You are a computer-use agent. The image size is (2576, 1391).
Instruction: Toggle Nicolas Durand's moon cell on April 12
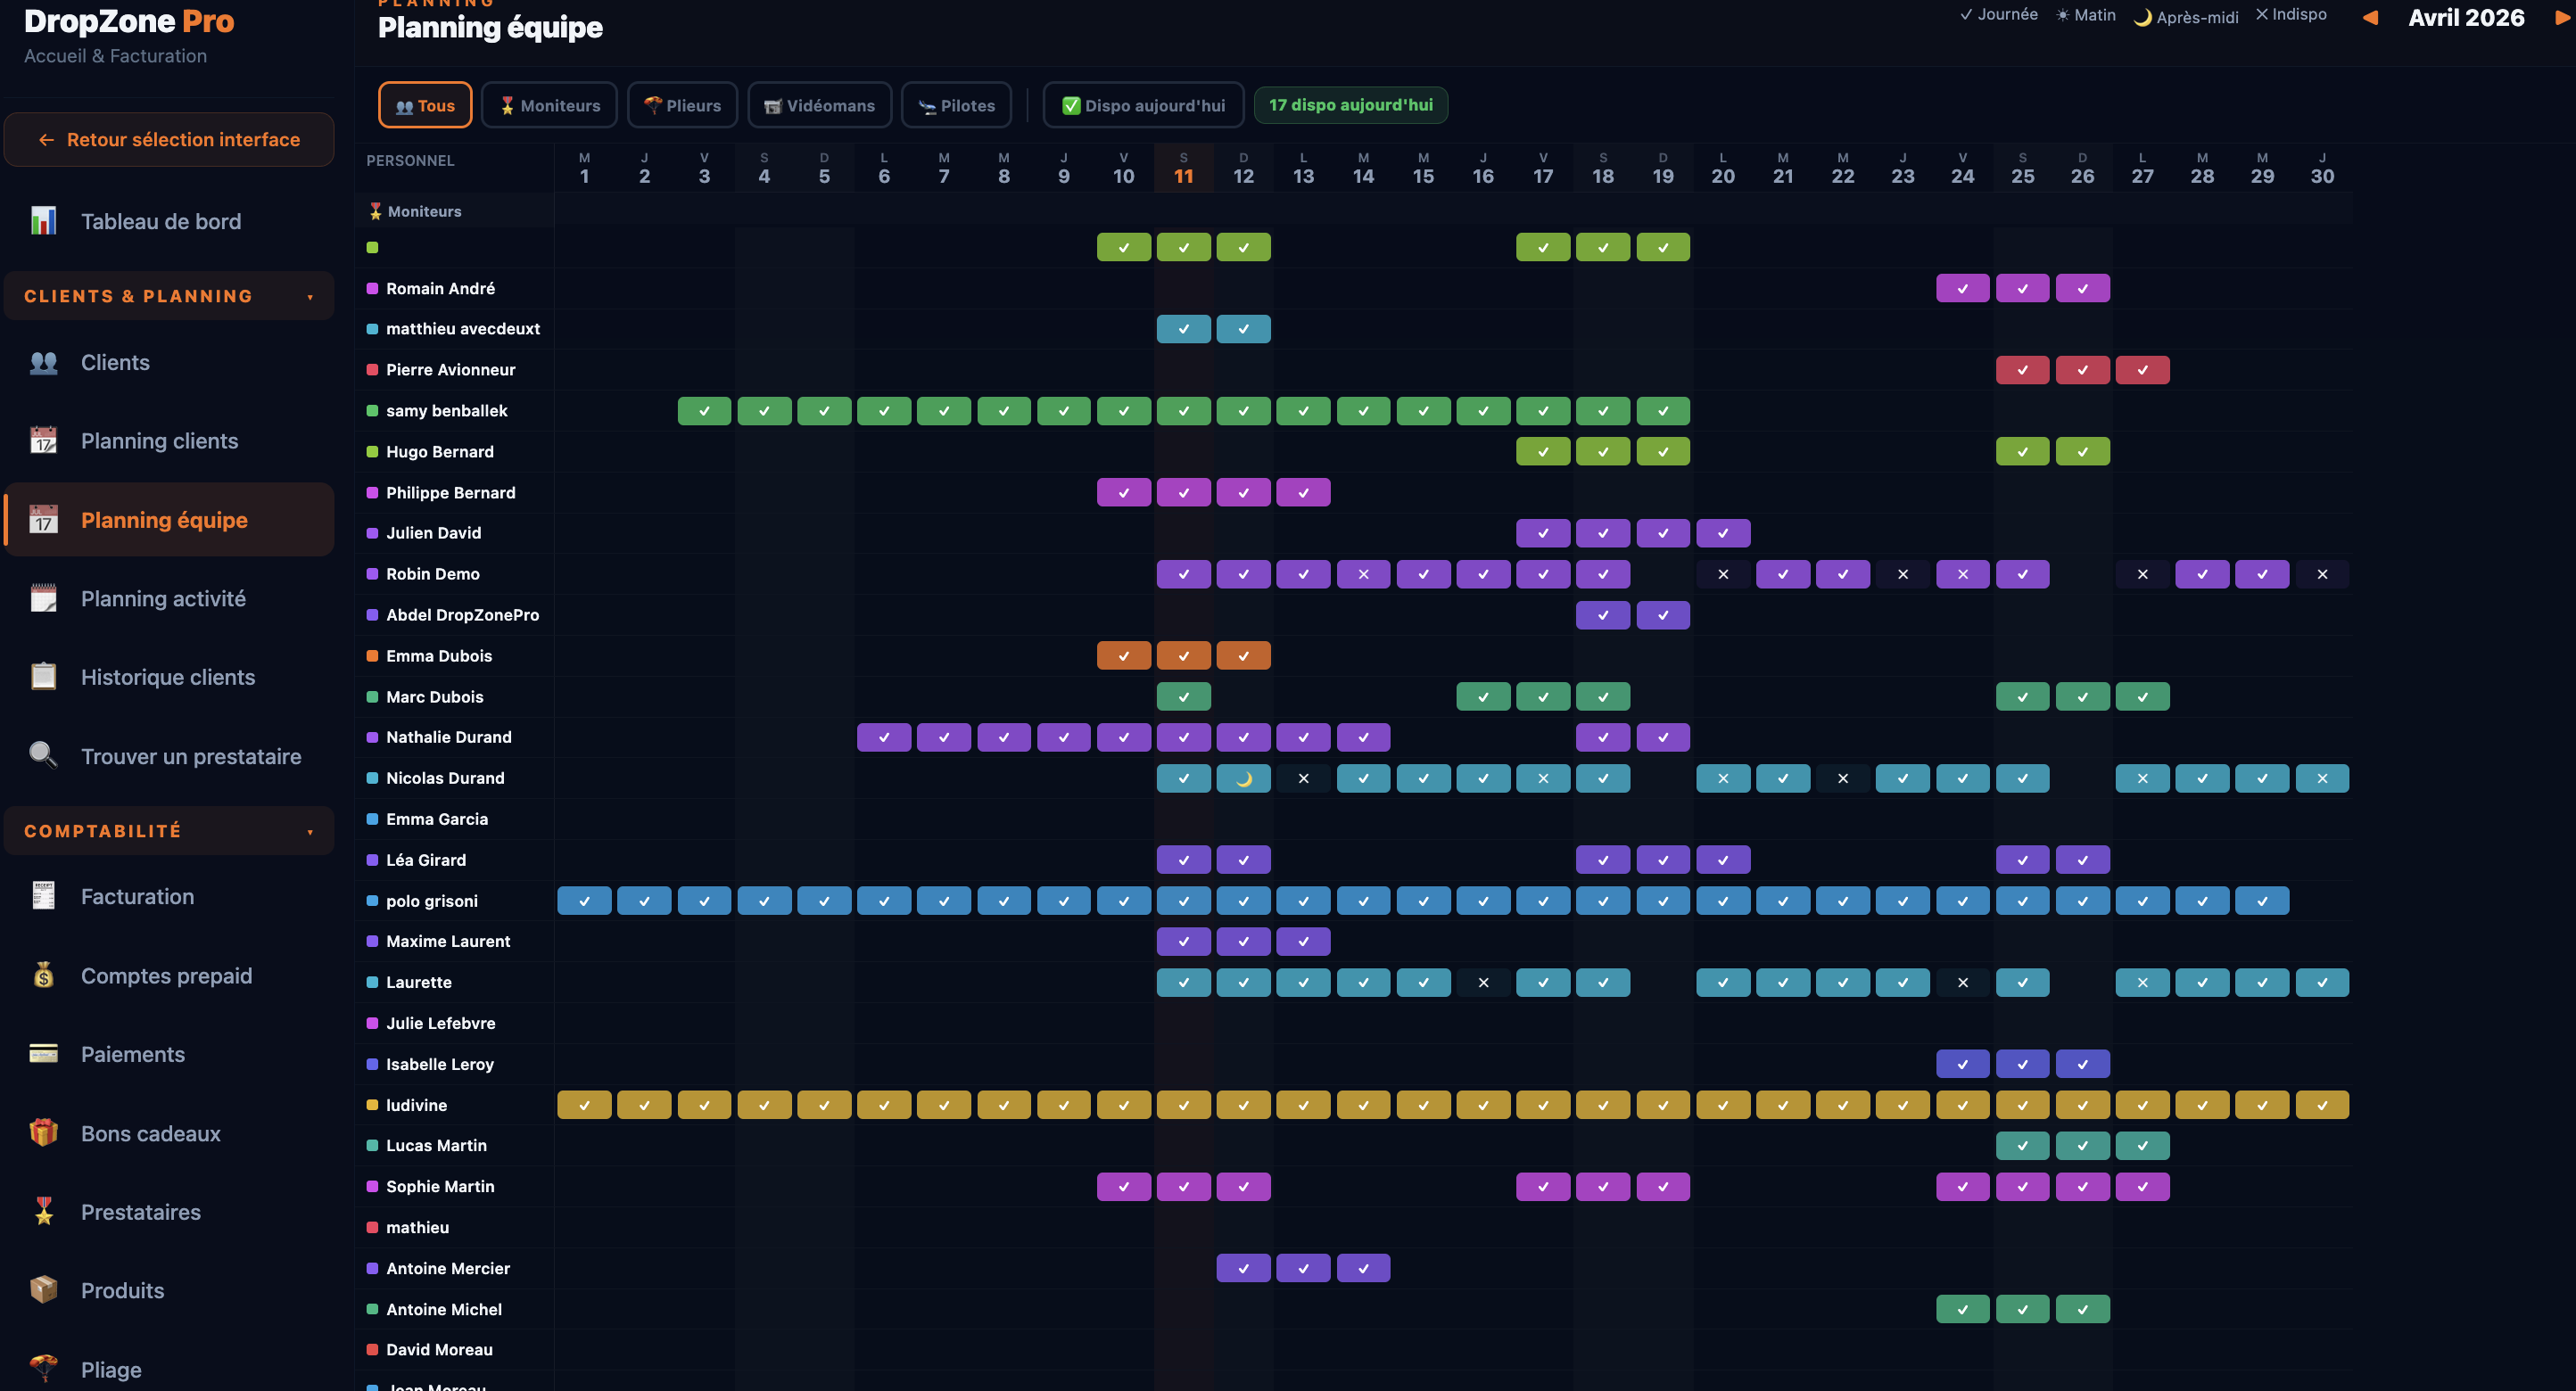pos(1243,778)
